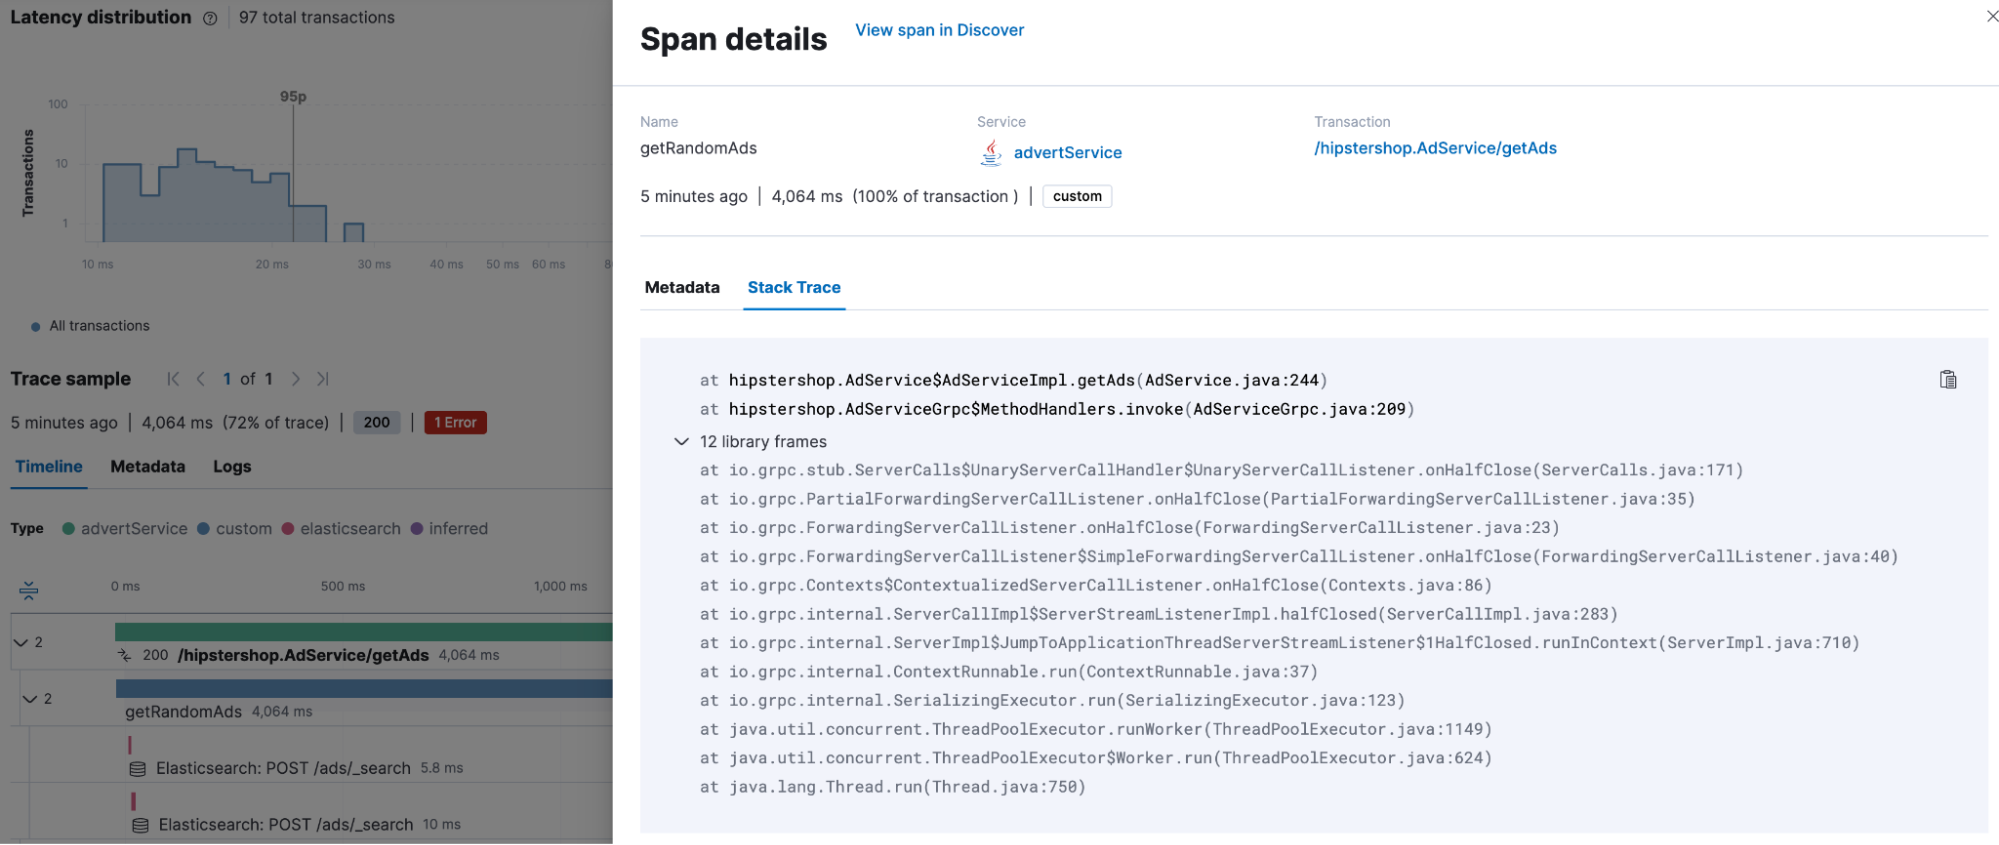This screenshot has width=1999, height=845.
Task: Click the elasticsearch legend color dot
Action: tap(288, 529)
